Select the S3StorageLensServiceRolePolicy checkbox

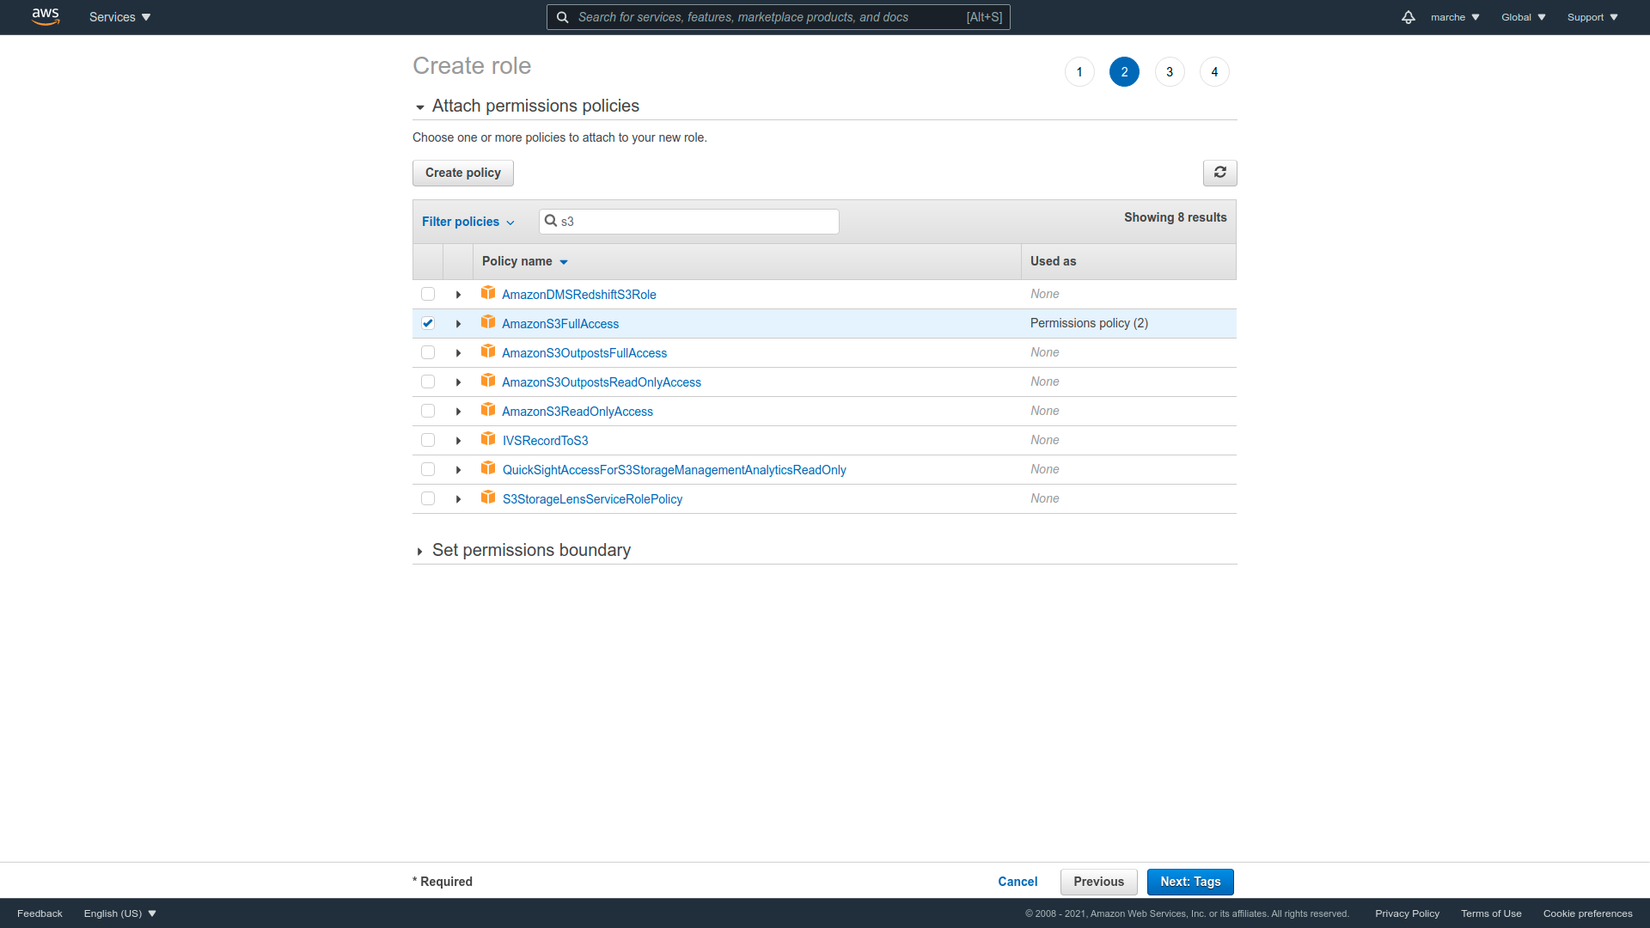[428, 498]
